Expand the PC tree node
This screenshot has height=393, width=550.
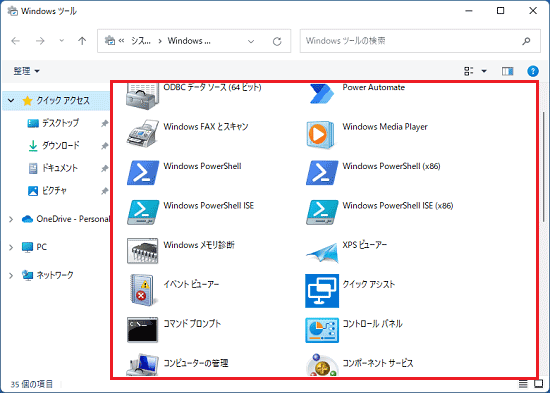pos(11,247)
